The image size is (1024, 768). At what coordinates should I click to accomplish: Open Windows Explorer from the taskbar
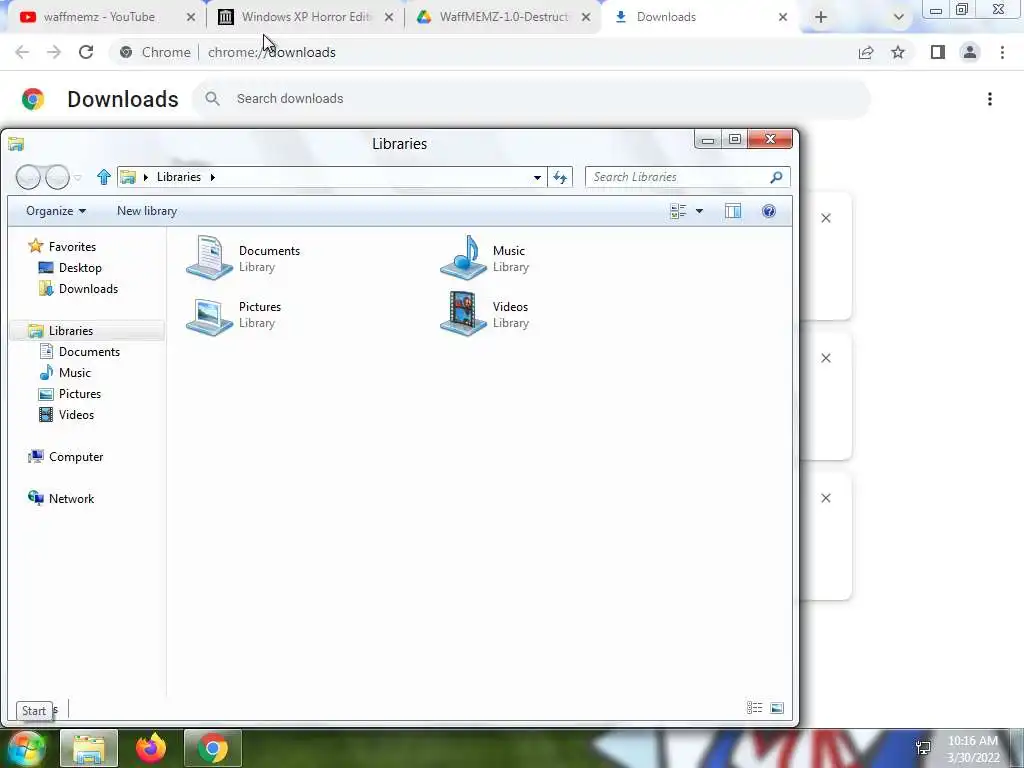[x=89, y=748]
